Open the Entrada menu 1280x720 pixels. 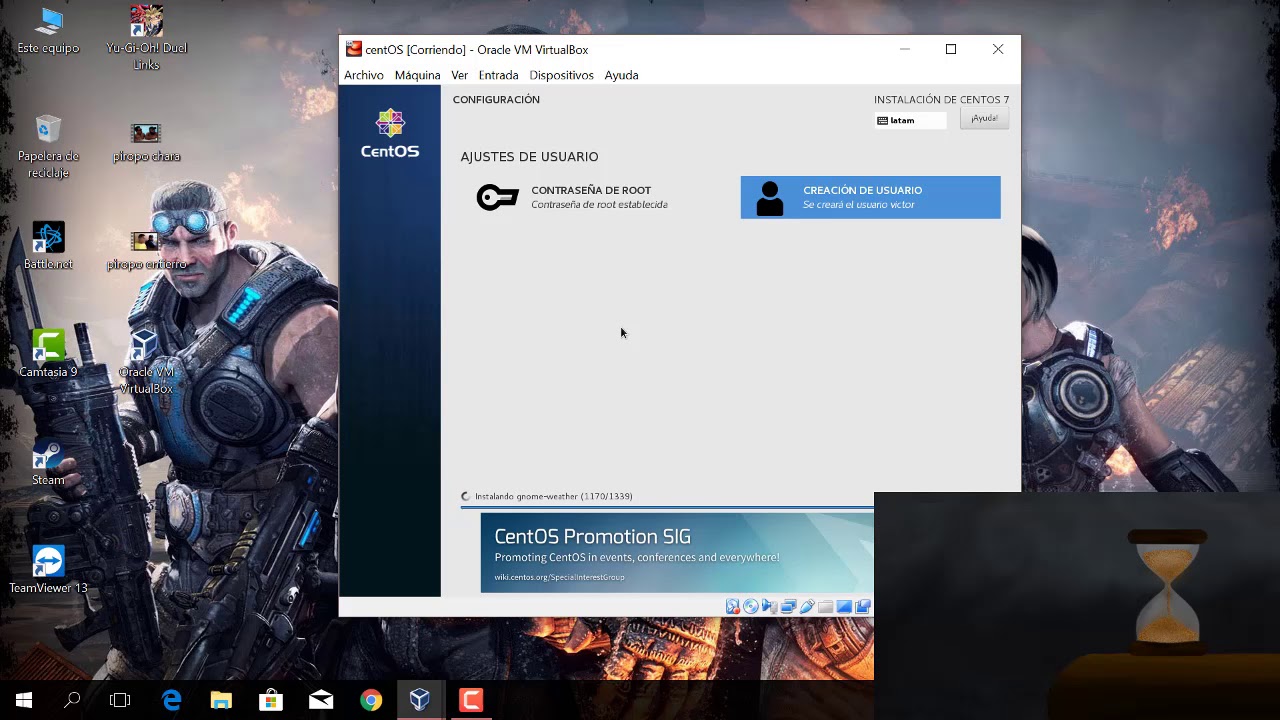[x=498, y=75]
